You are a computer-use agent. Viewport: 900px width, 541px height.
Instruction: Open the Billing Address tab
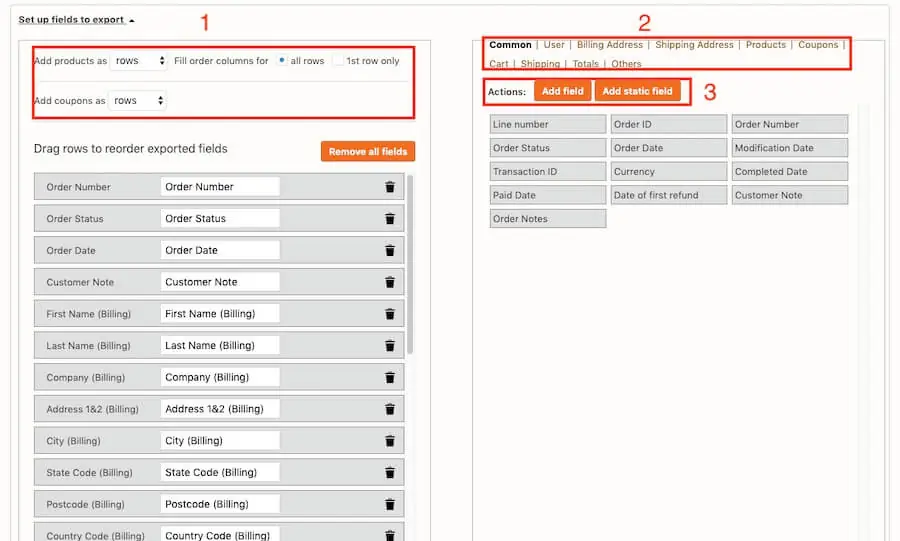[x=610, y=45]
